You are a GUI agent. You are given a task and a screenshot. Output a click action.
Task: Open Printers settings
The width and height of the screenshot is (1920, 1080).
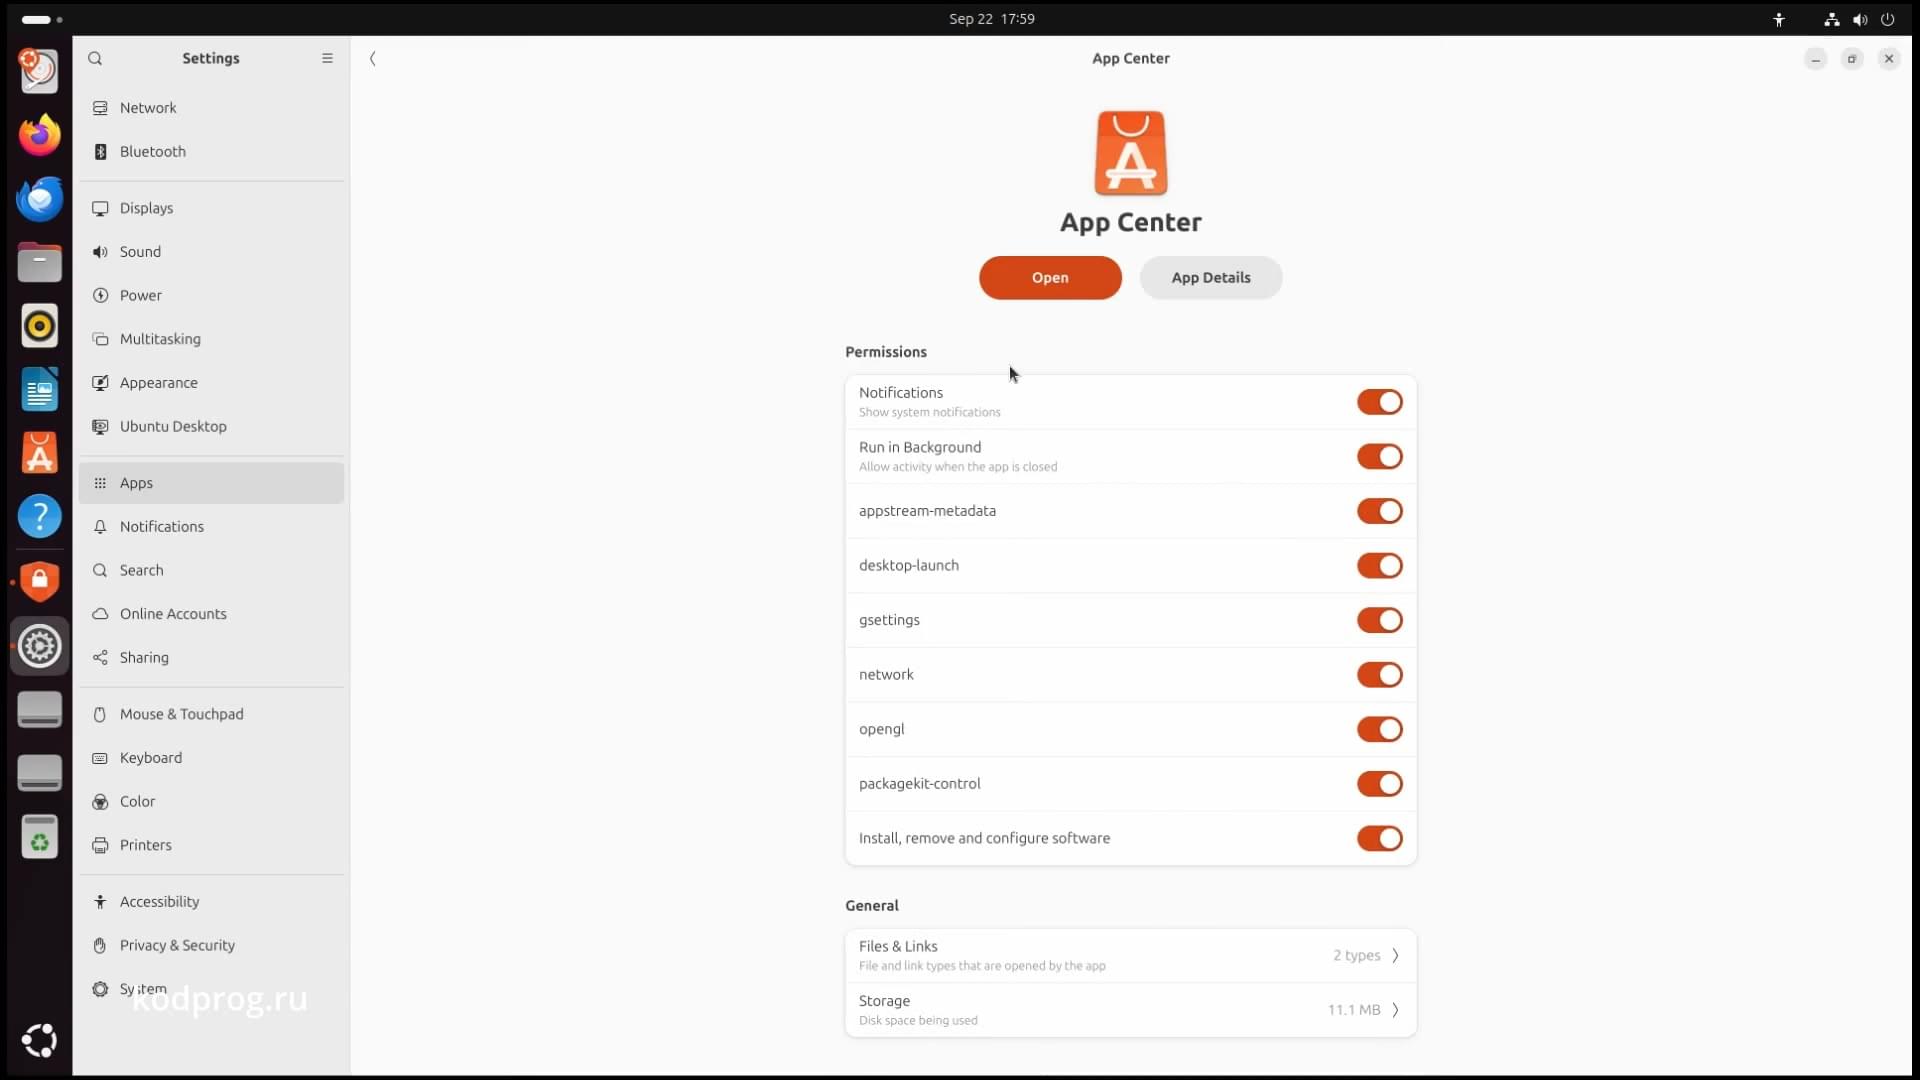point(211,845)
